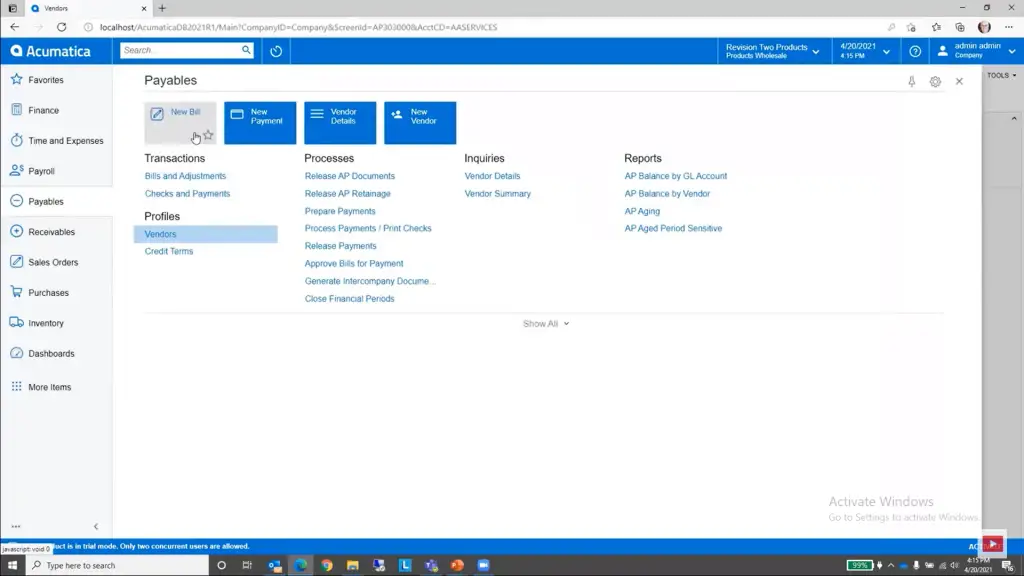Viewport: 1024px width, 576px height.
Task: Click the refresh history icon beside search
Action: pos(276,51)
